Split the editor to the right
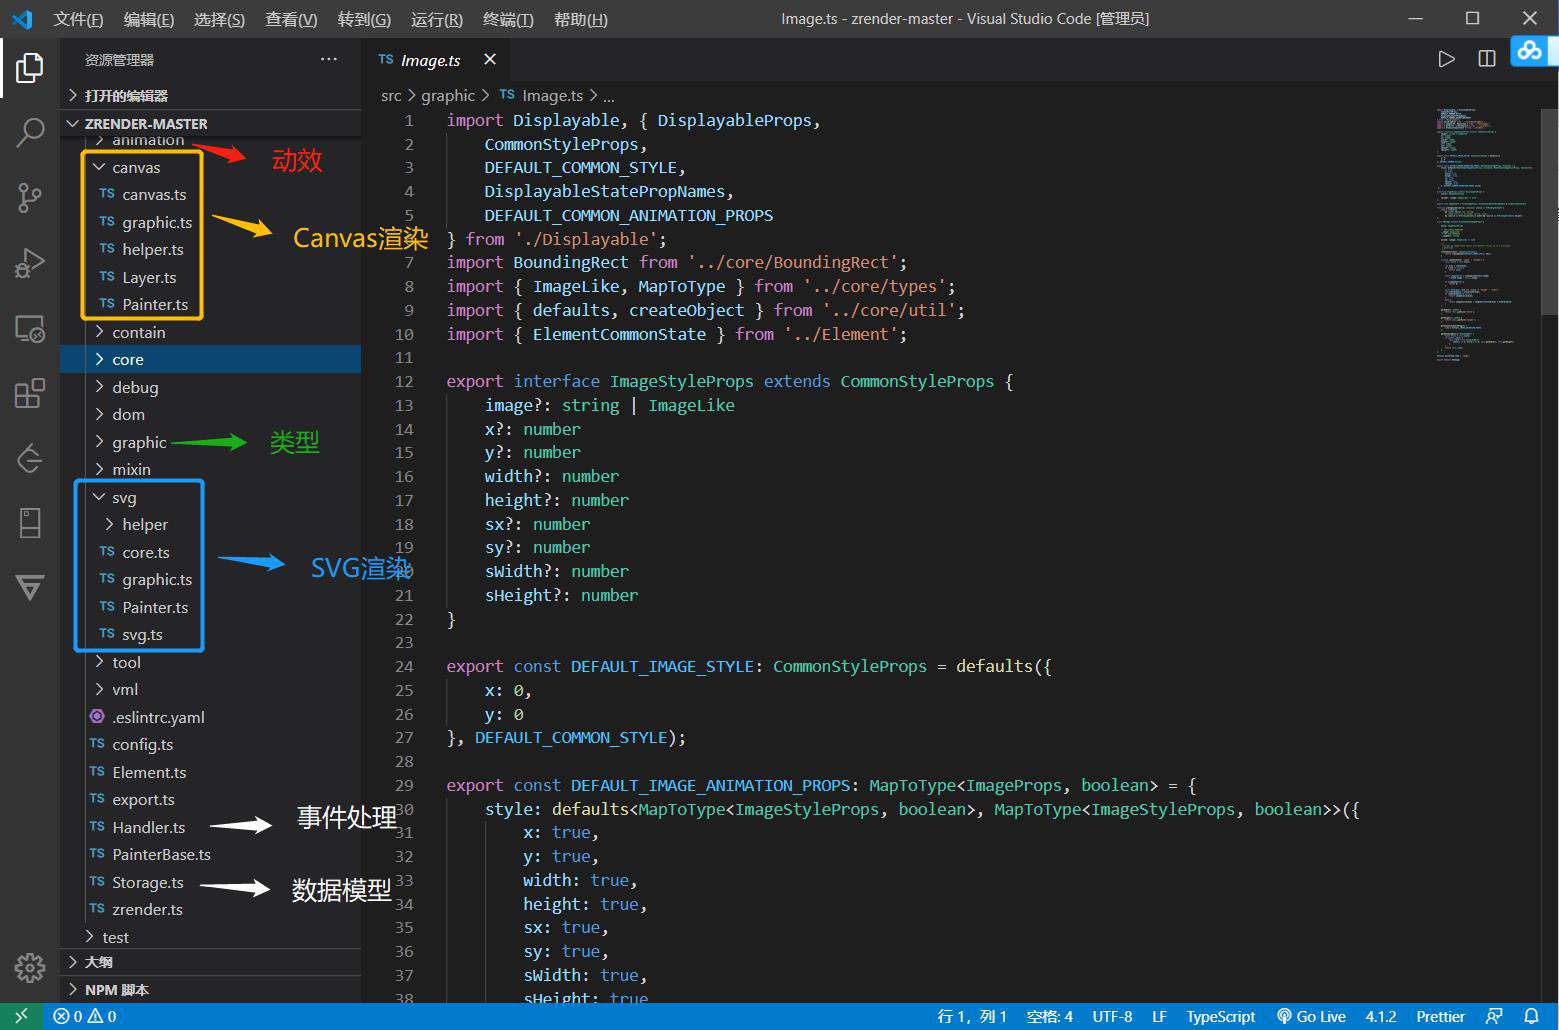The width and height of the screenshot is (1559, 1030). click(x=1487, y=59)
